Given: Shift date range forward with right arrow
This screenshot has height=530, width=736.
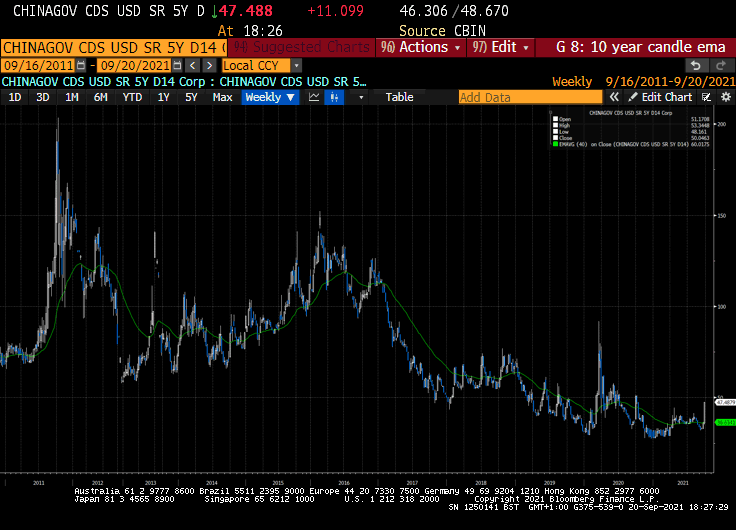Looking at the screenshot, I should click(209, 65).
